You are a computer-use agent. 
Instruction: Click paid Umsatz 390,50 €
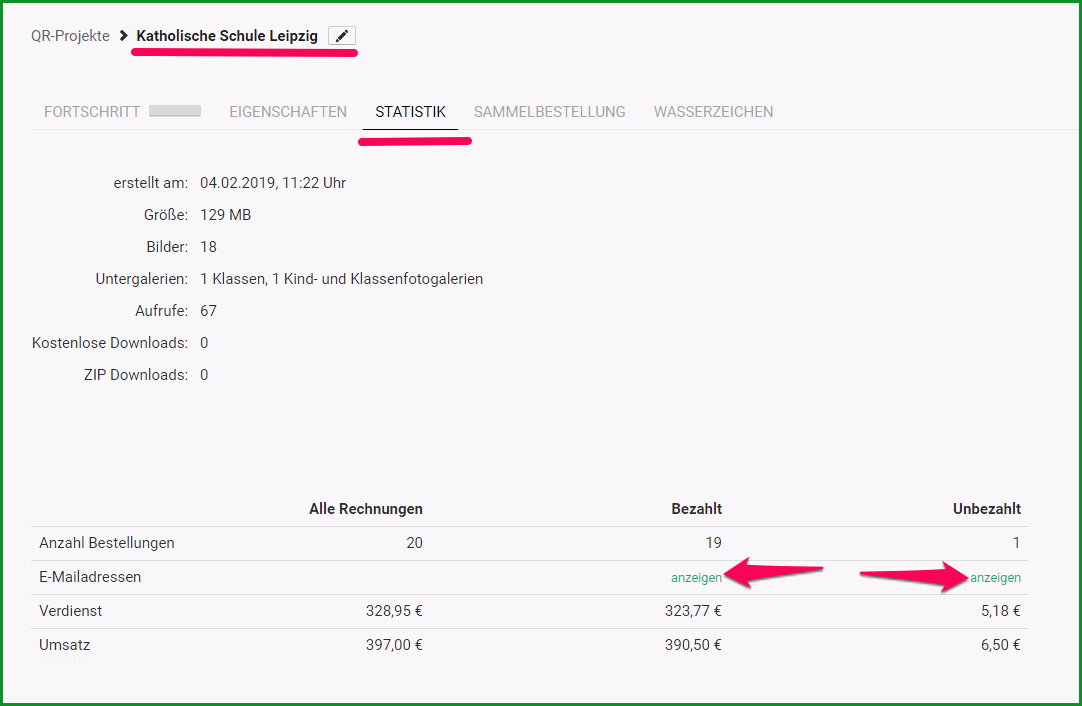(693, 645)
